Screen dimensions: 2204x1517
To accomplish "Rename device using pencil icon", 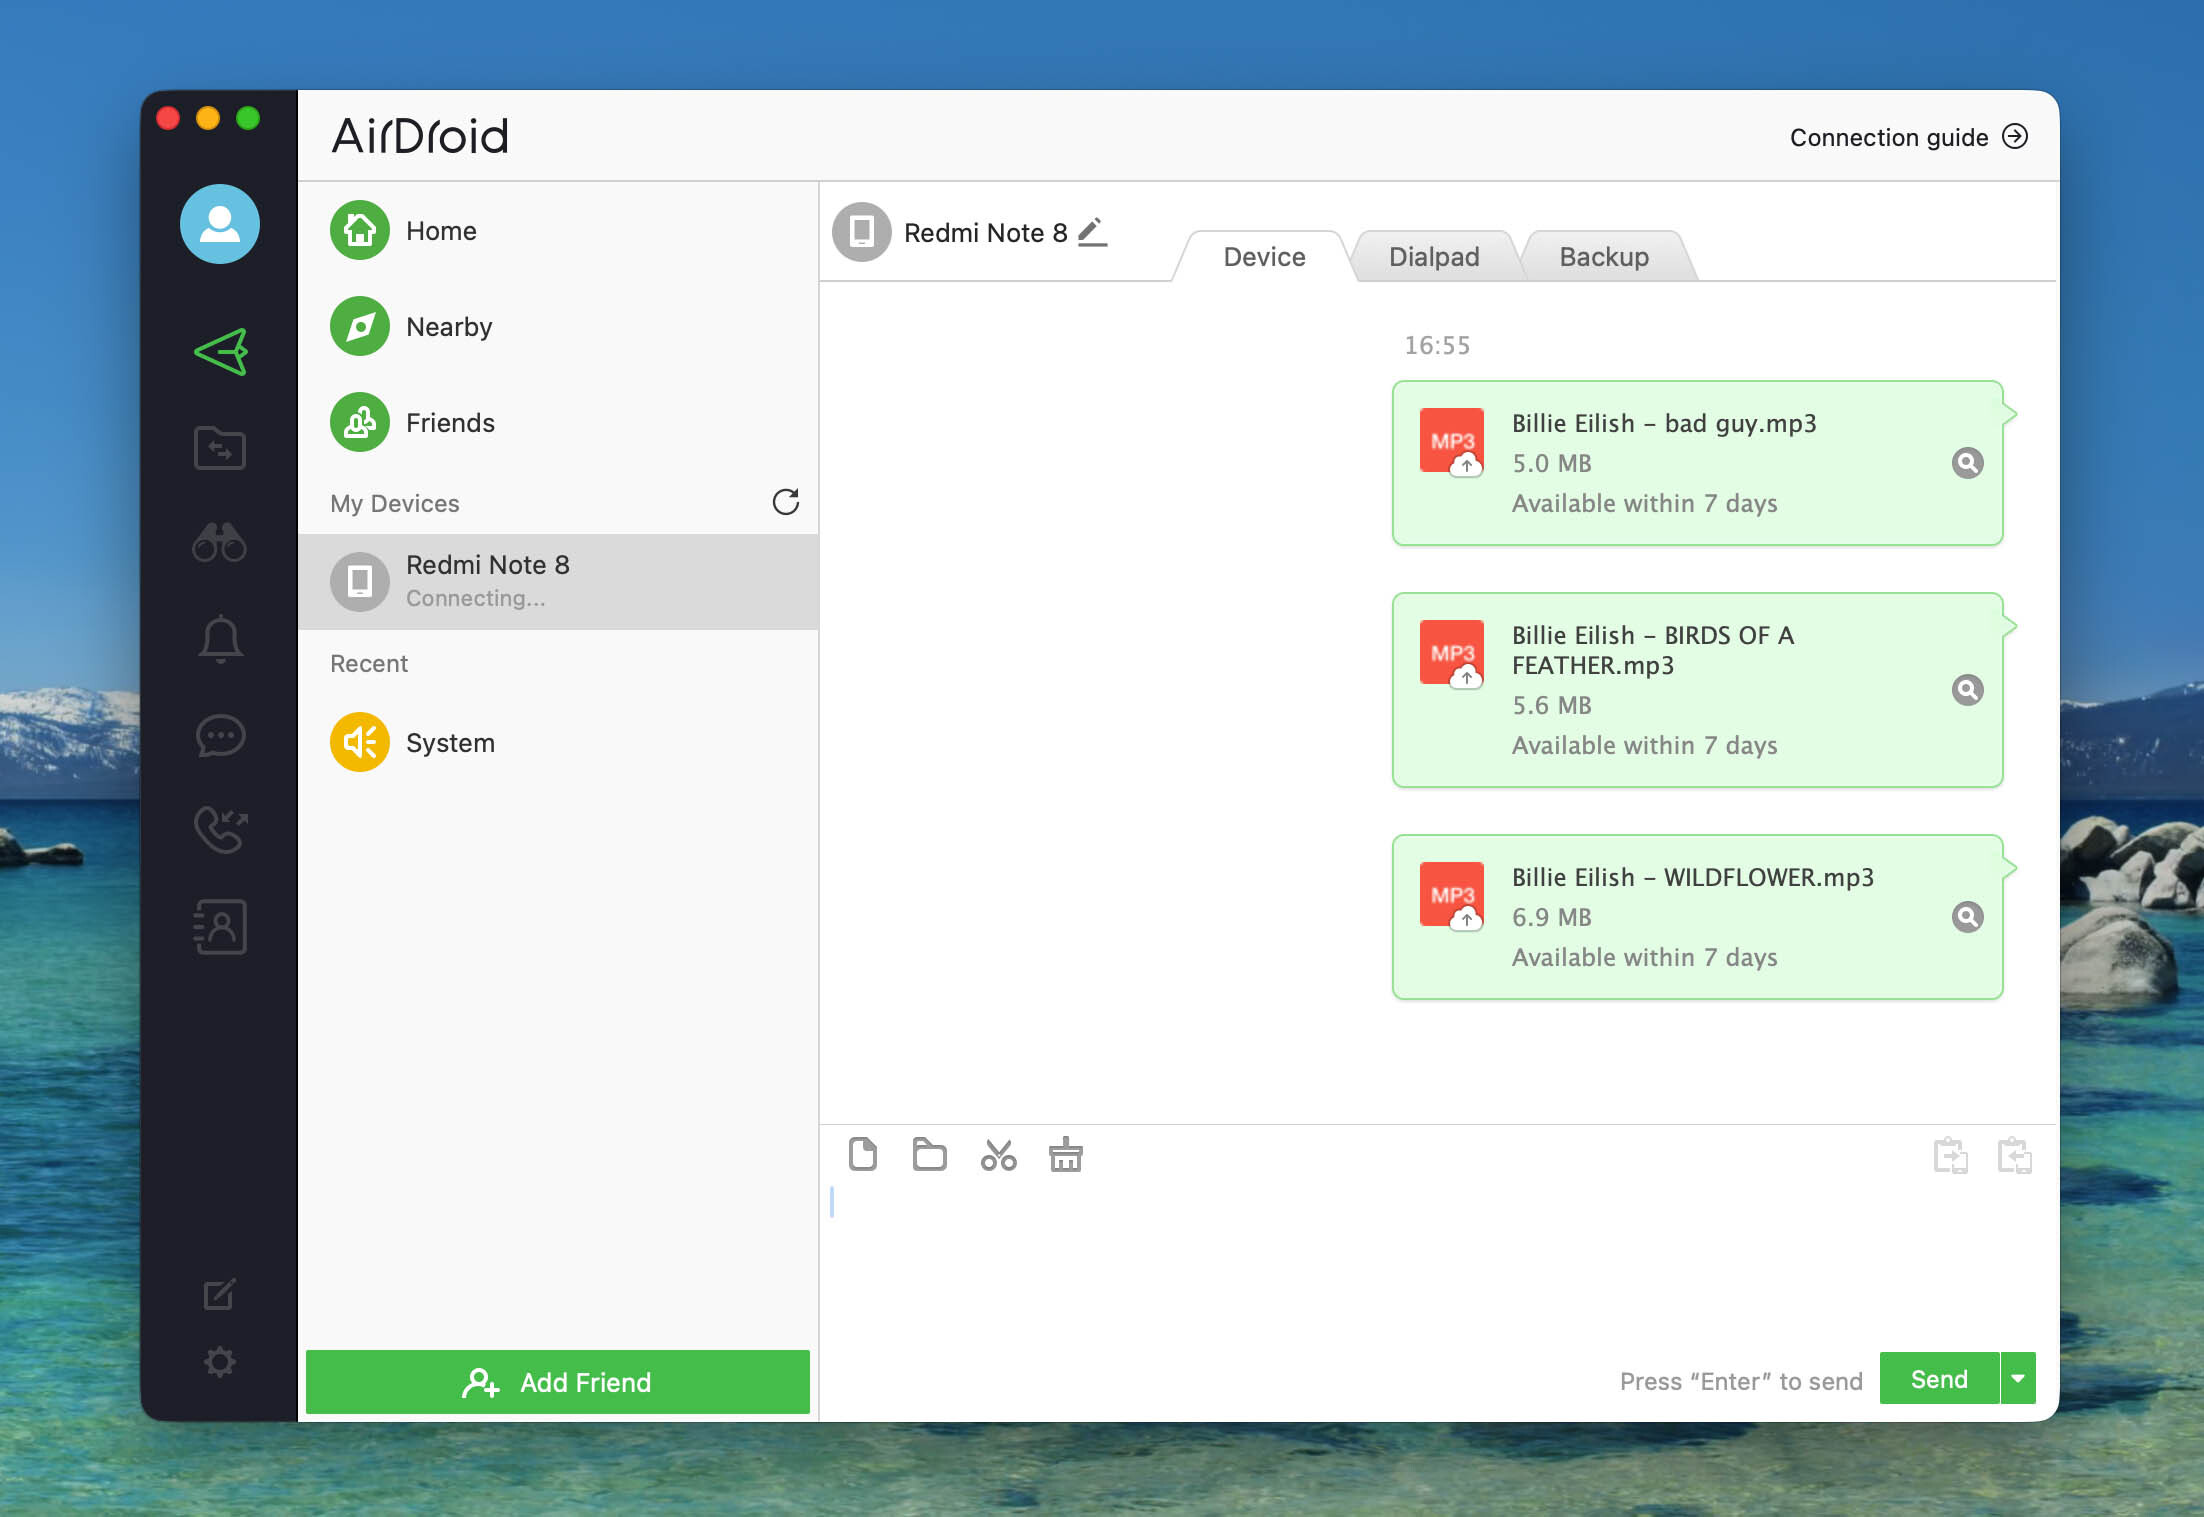I will 1092,232.
